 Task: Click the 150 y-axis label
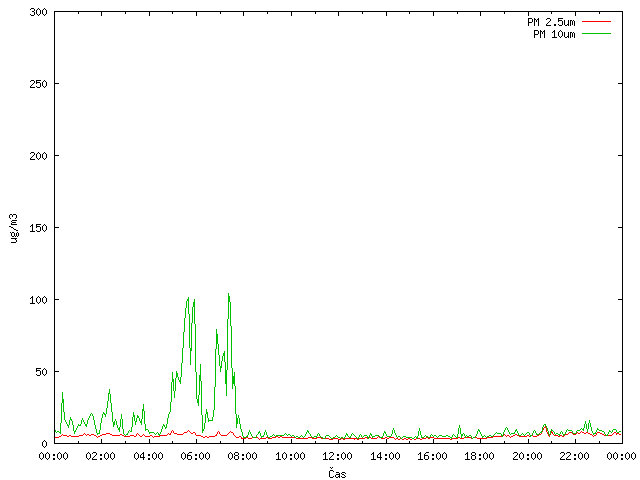click(x=38, y=228)
